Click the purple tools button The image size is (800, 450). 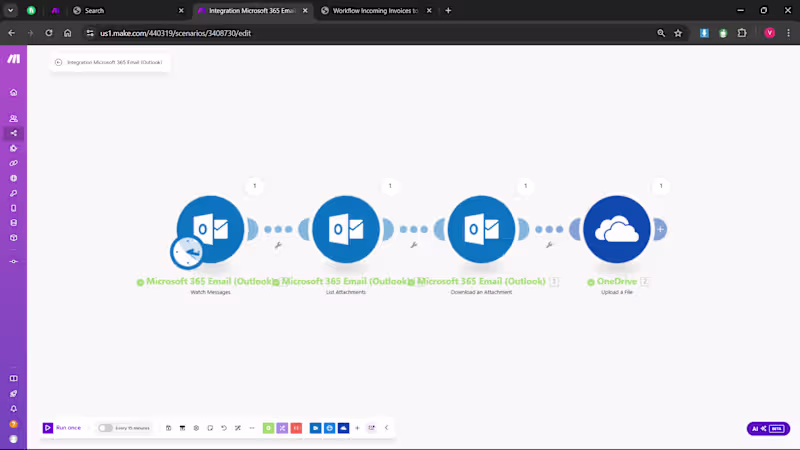tap(282, 428)
